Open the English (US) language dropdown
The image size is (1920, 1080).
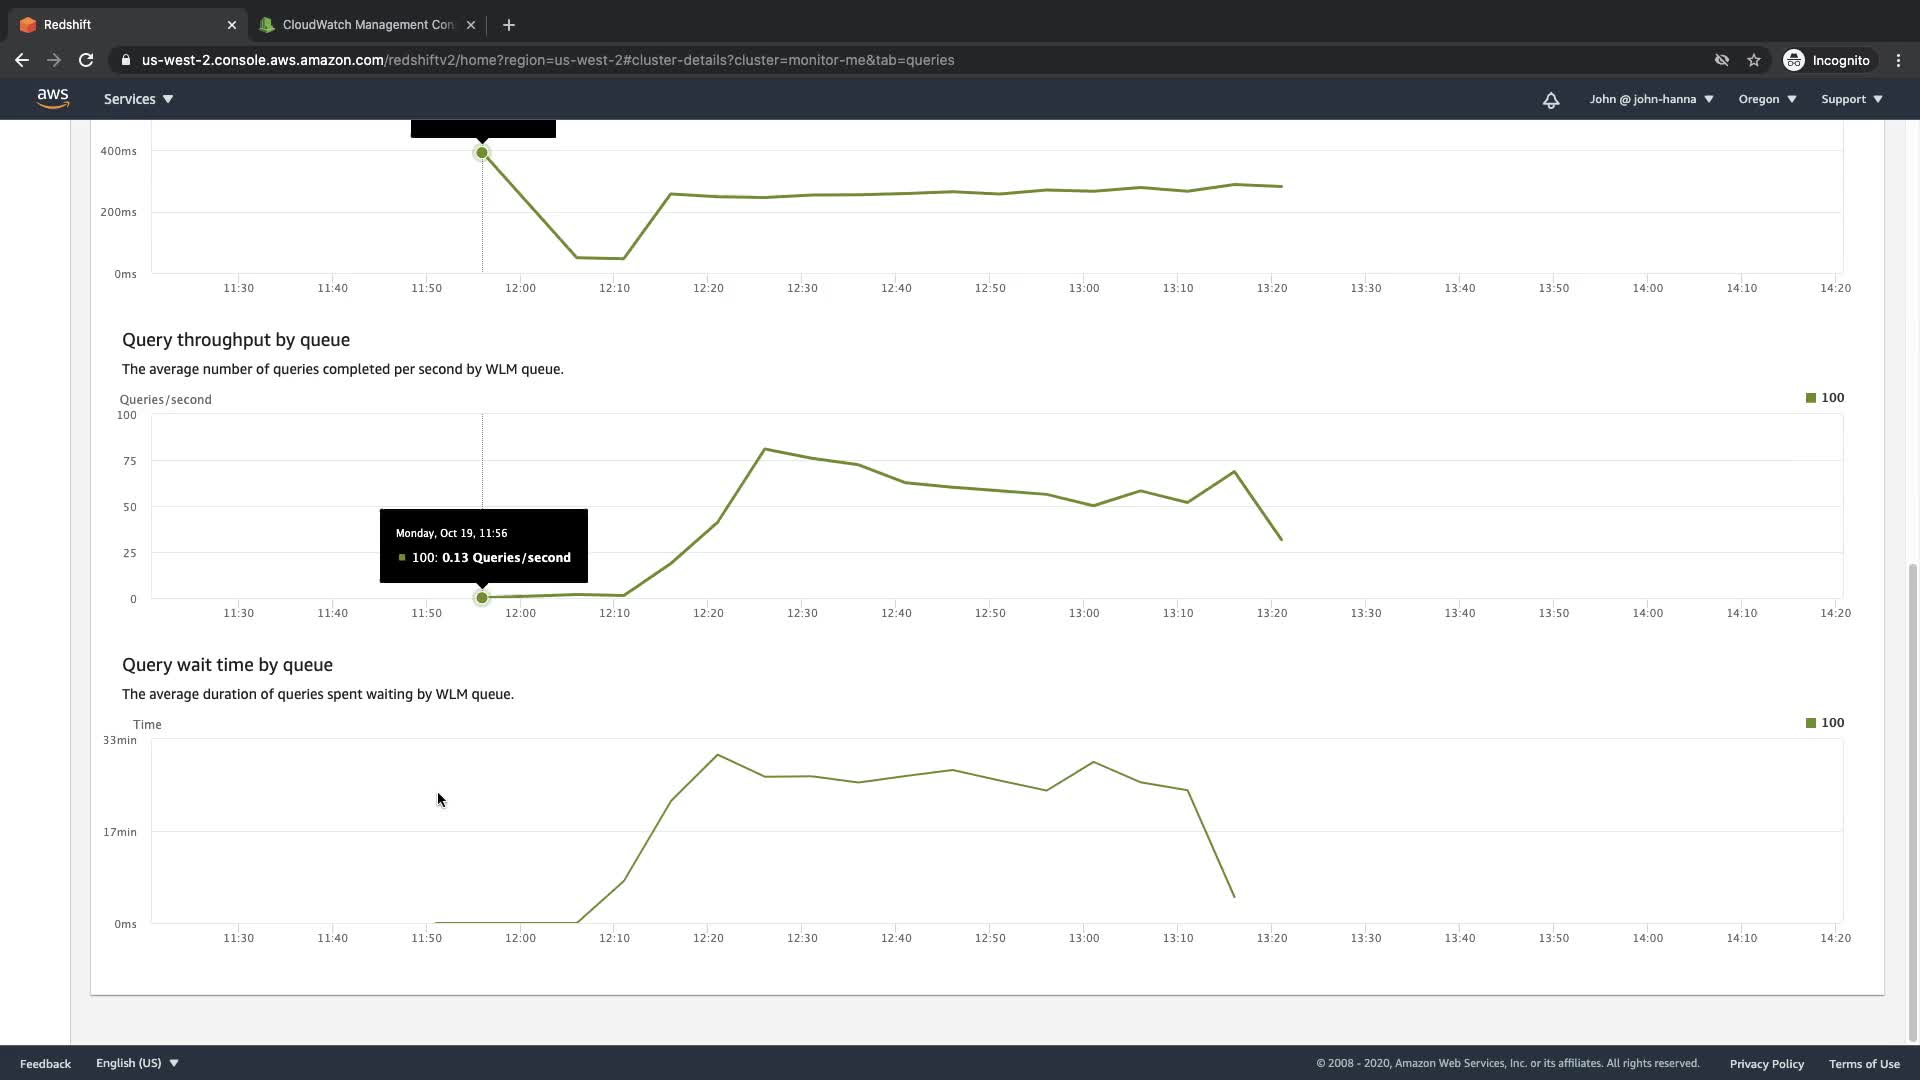pos(137,1063)
